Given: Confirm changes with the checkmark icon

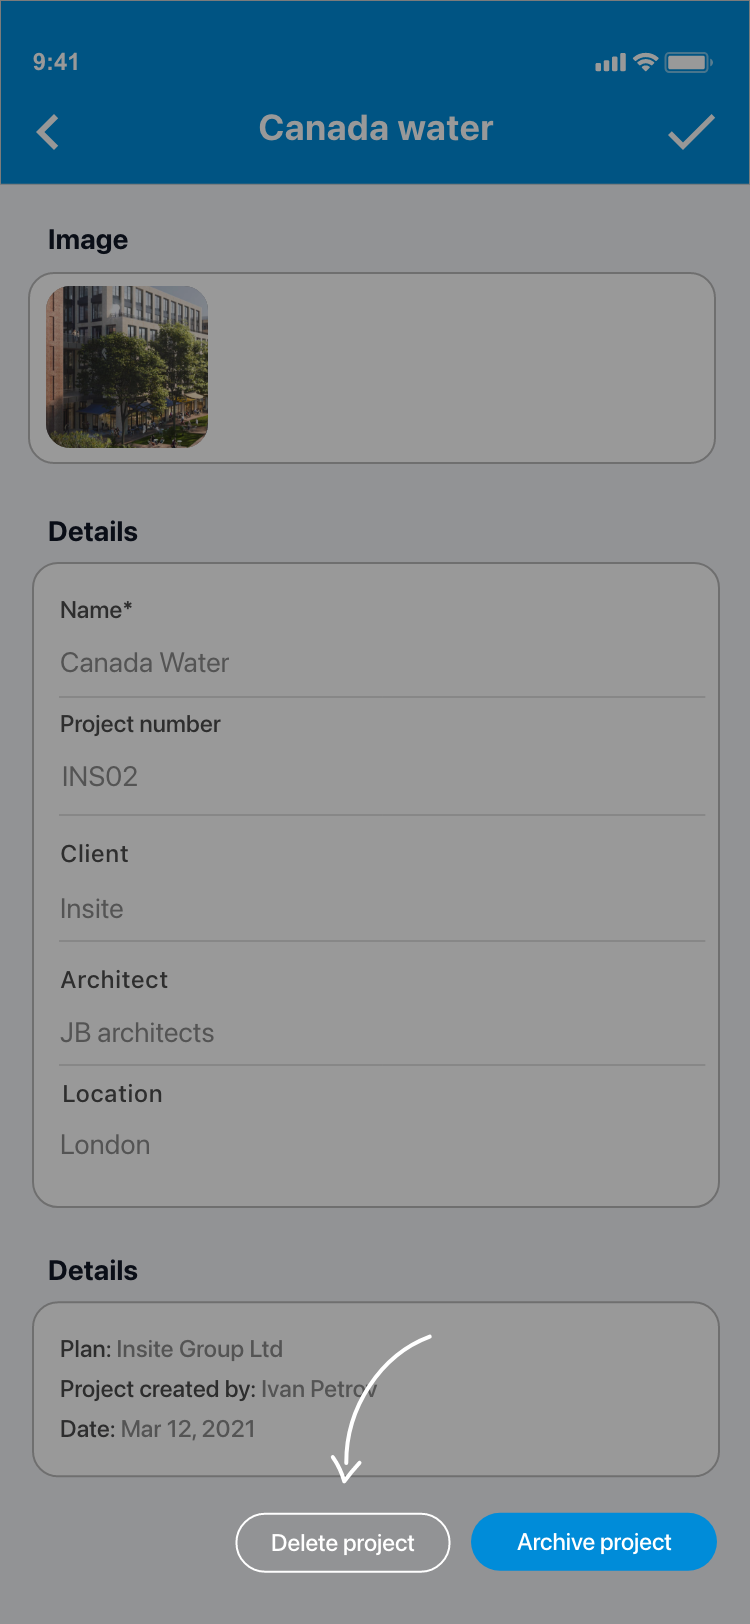Looking at the screenshot, I should click(x=691, y=132).
